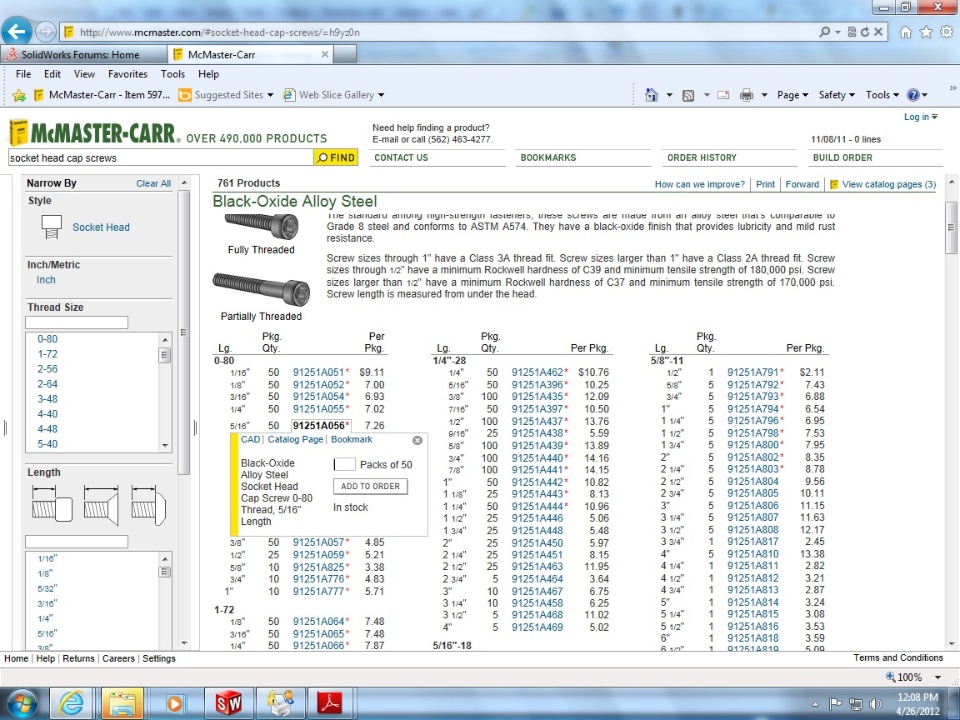
Task: Expand the Web Slice Gallery dropdown
Action: [381, 95]
